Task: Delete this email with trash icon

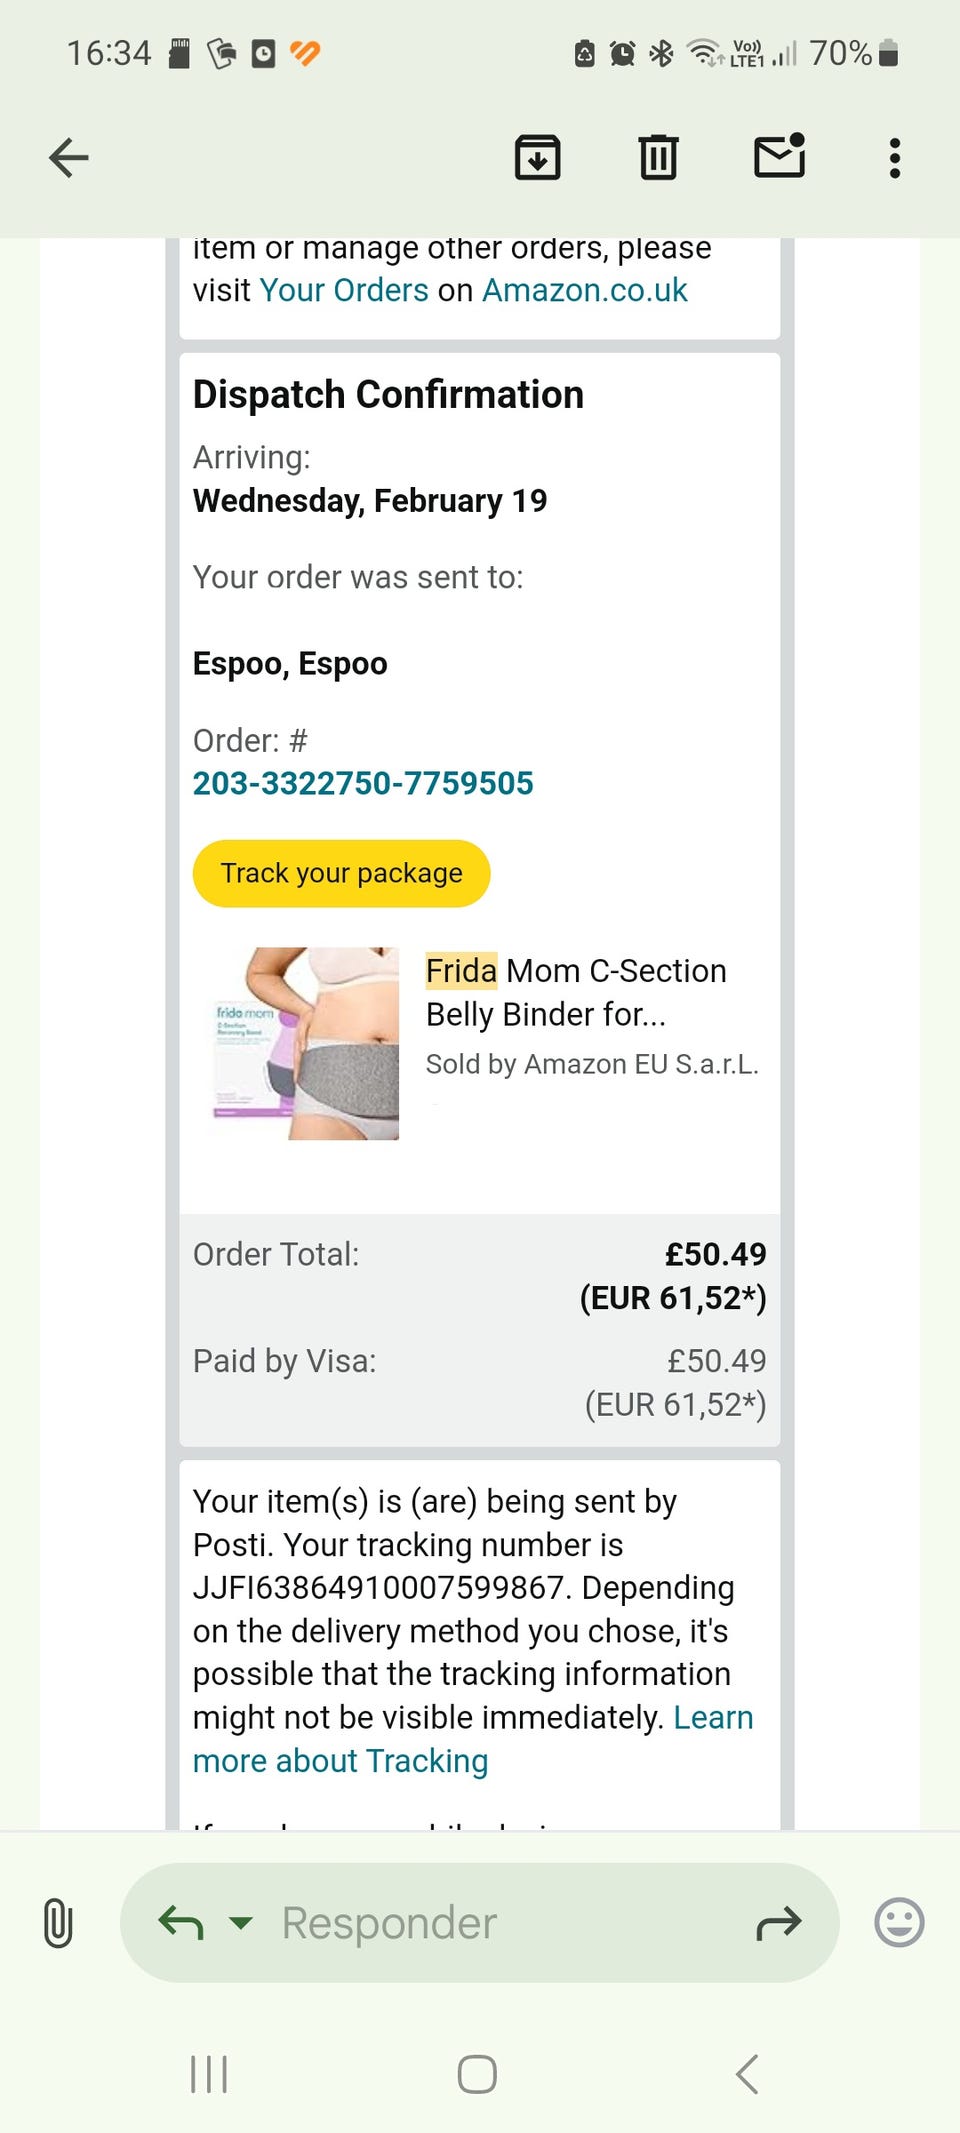Action: click(658, 158)
